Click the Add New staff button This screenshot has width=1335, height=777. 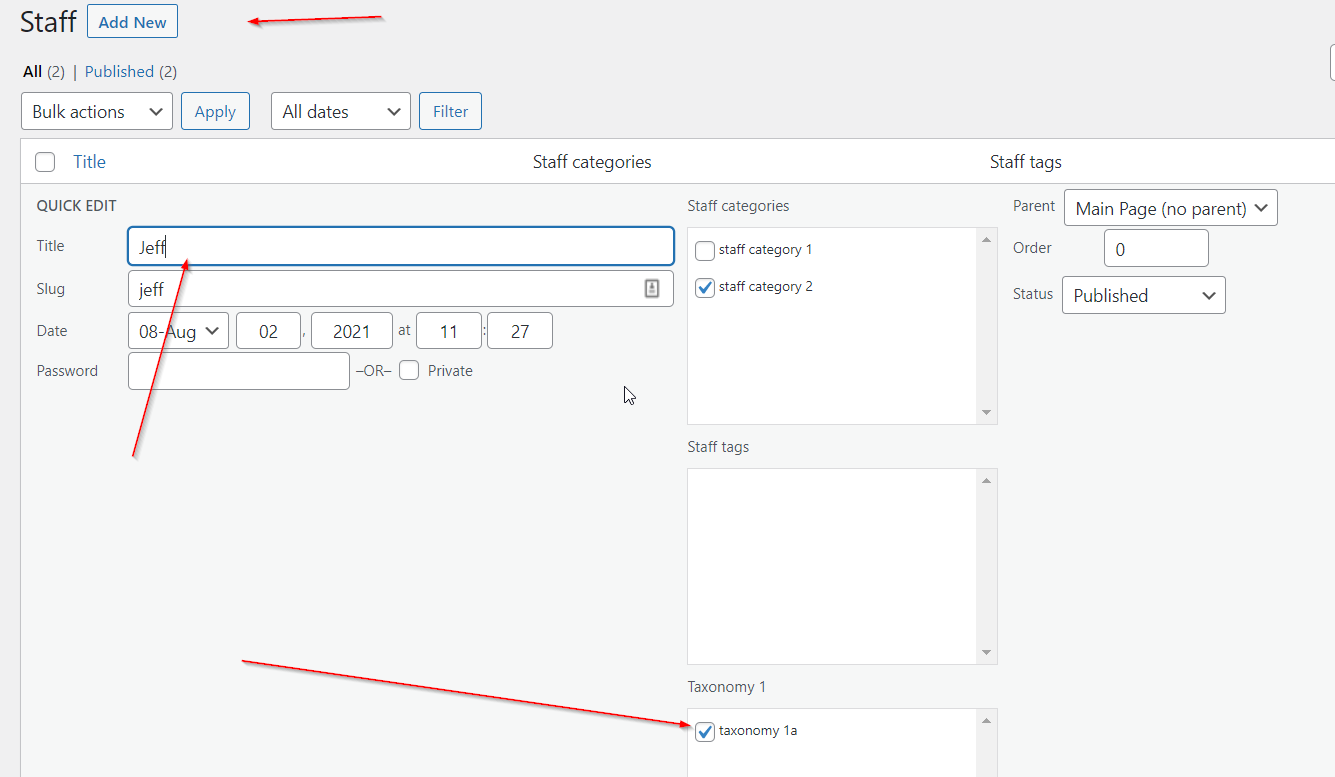pyautogui.click(x=132, y=22)
